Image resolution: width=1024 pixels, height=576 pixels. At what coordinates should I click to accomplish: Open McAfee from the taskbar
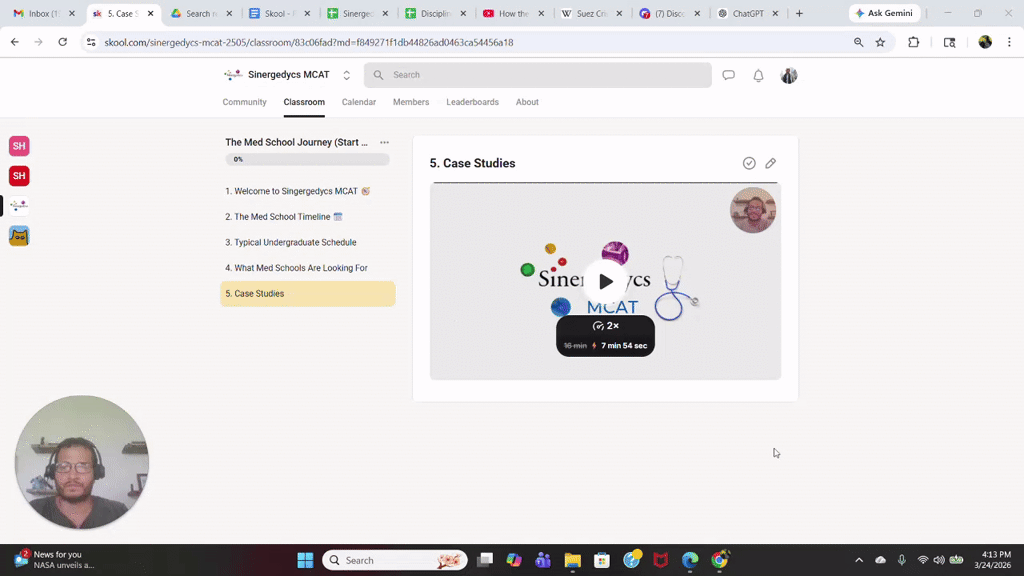point(661,560)
